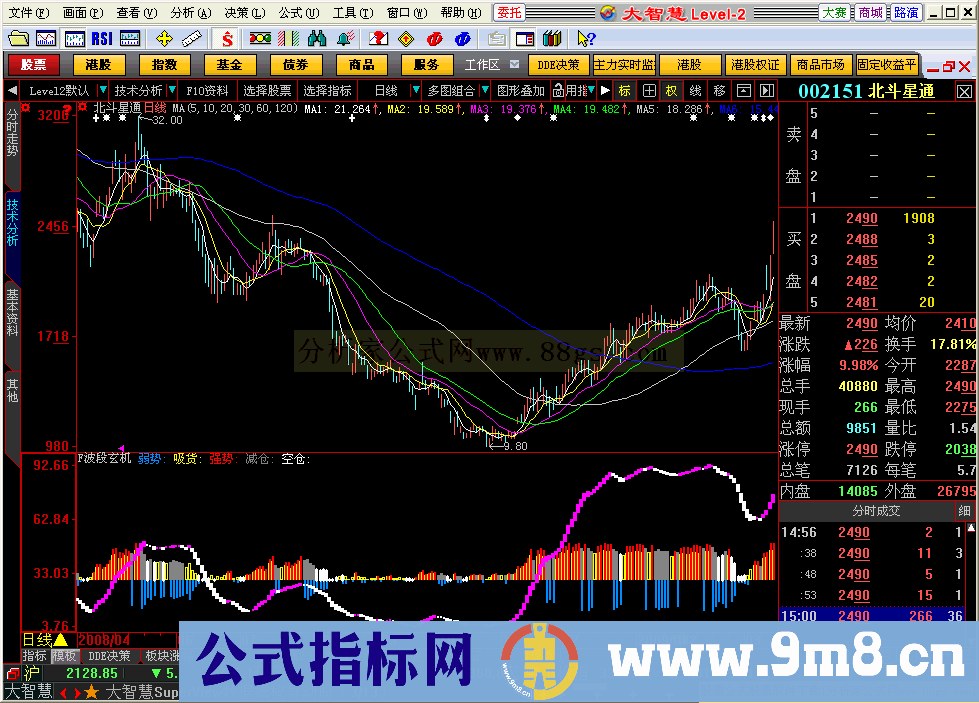Click the 选择指标 button

click(x=328, y=91)
